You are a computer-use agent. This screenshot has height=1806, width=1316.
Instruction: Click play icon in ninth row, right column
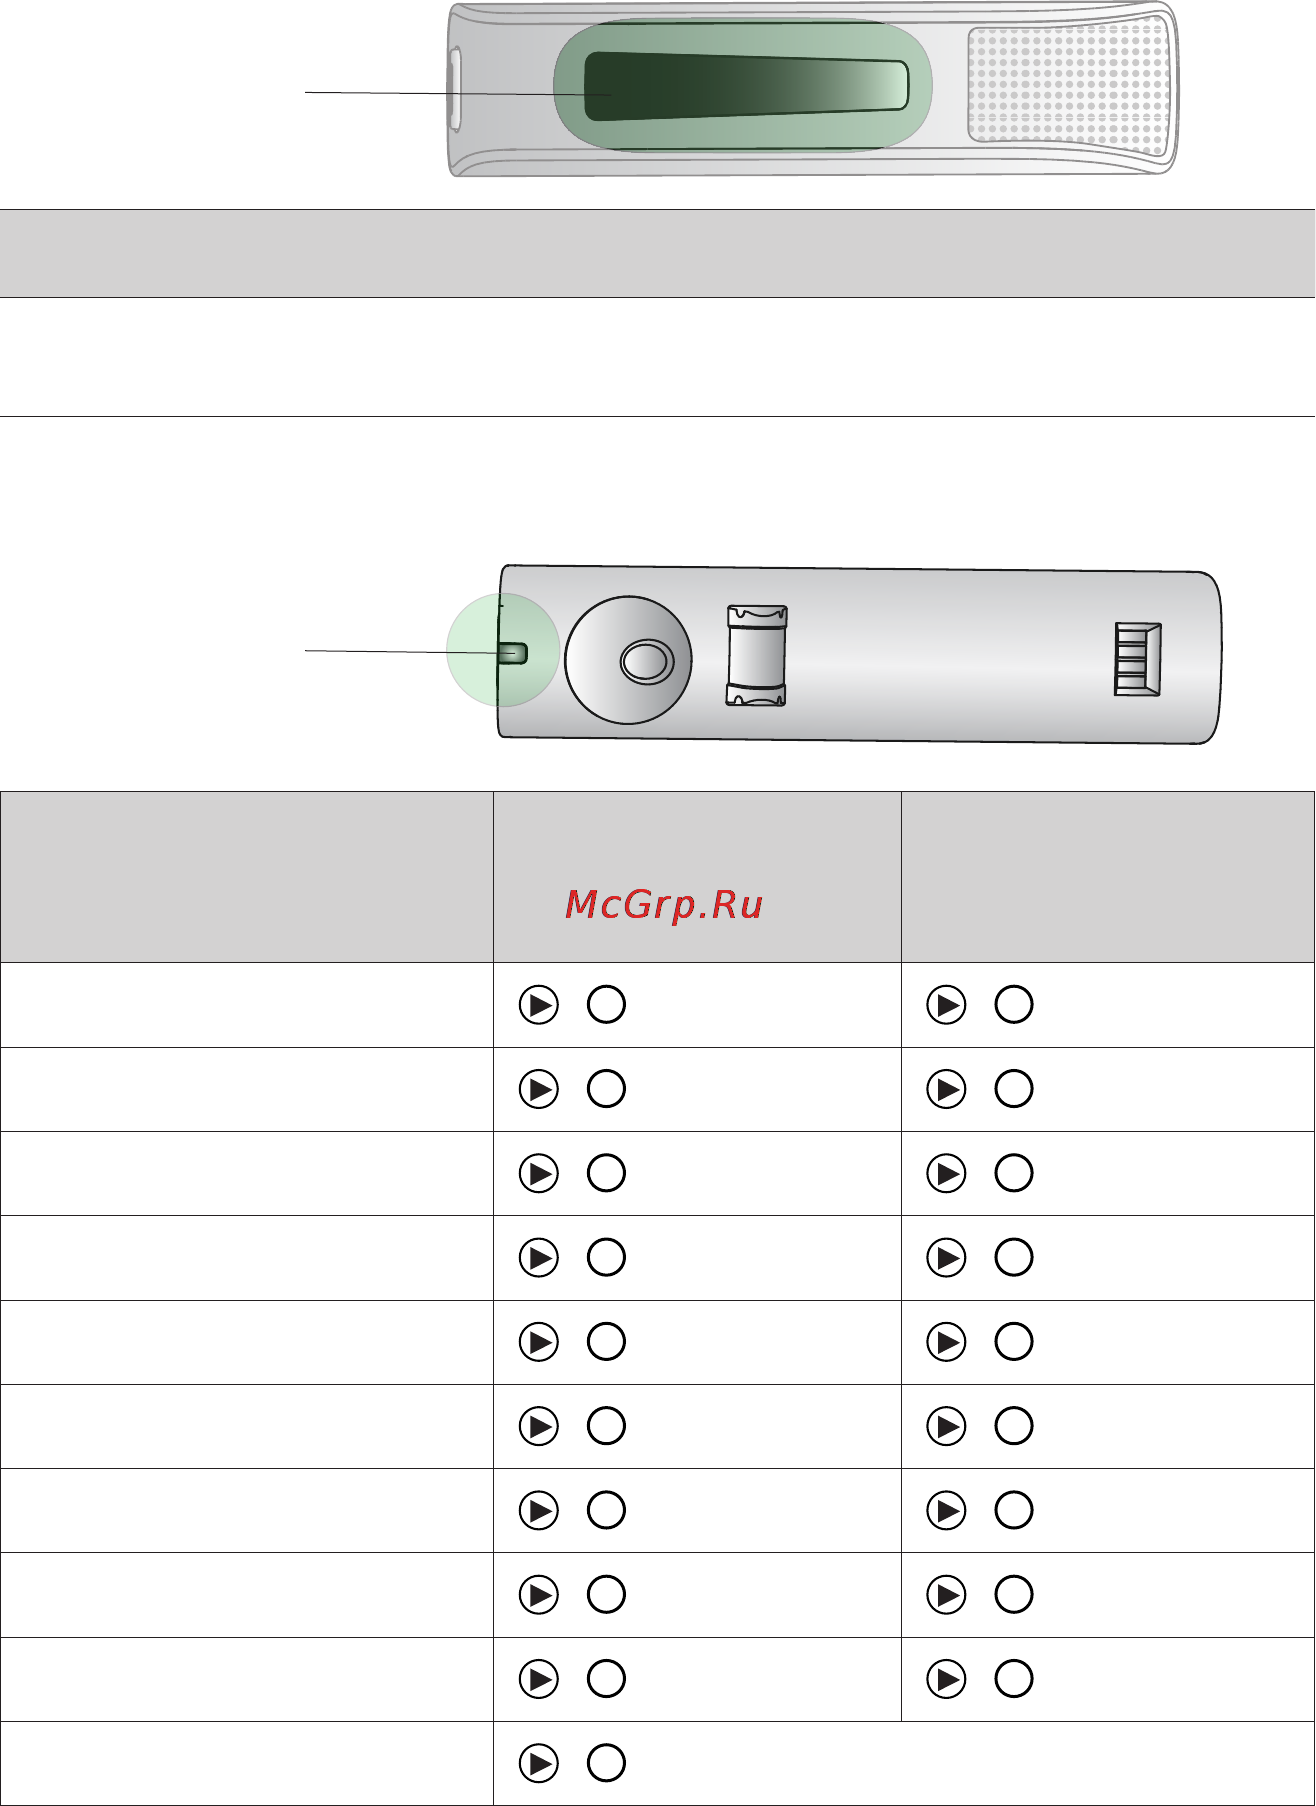946,1678
